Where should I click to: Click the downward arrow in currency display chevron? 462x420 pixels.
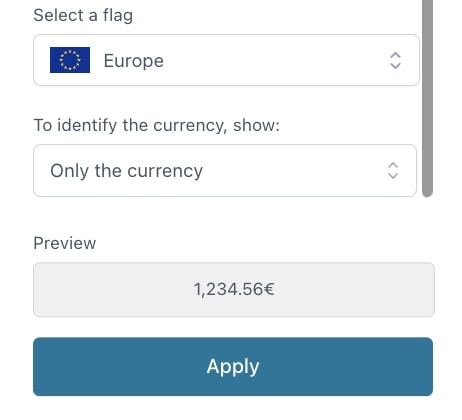coord(393,175)
